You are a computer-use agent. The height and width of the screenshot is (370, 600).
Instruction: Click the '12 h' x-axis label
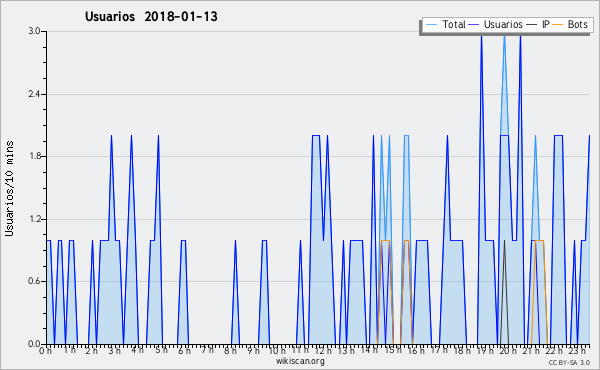(x=324, y=351)
